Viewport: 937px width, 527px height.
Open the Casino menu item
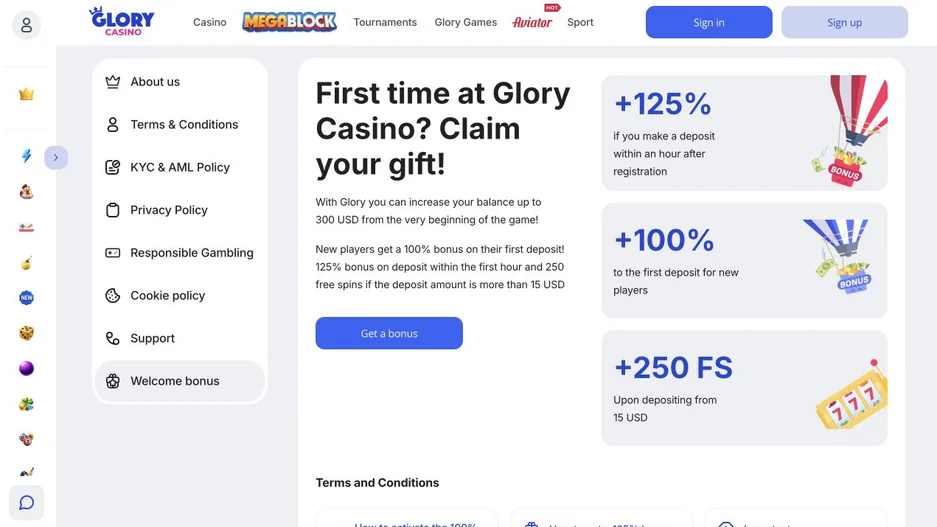click(210, 22)
